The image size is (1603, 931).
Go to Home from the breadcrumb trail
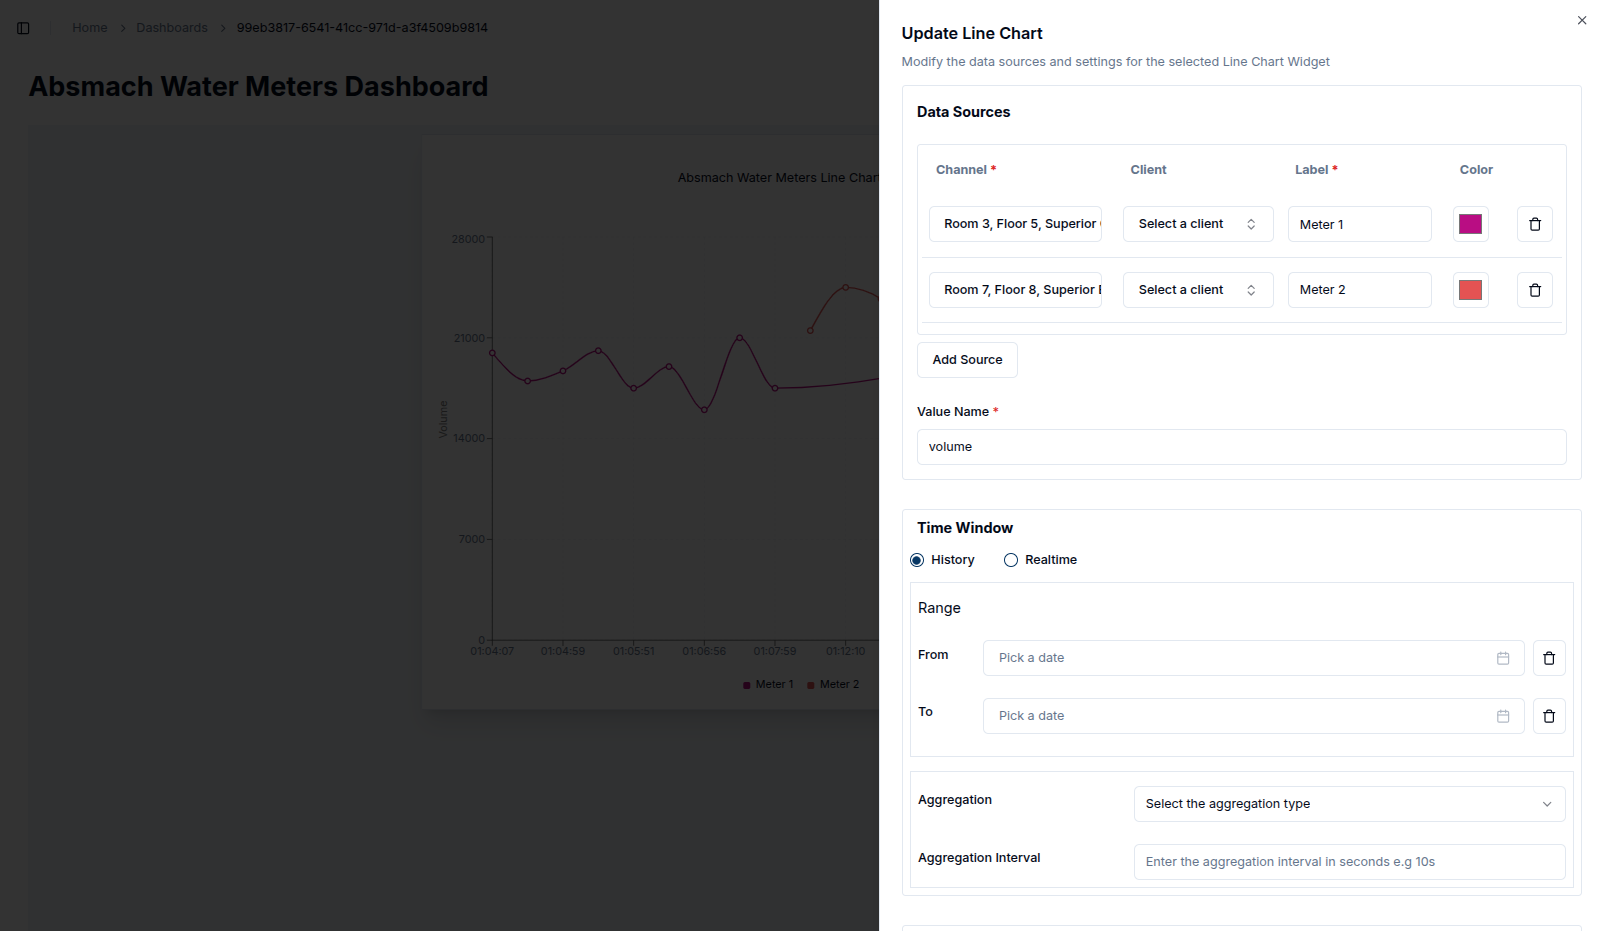click(89, 27)
